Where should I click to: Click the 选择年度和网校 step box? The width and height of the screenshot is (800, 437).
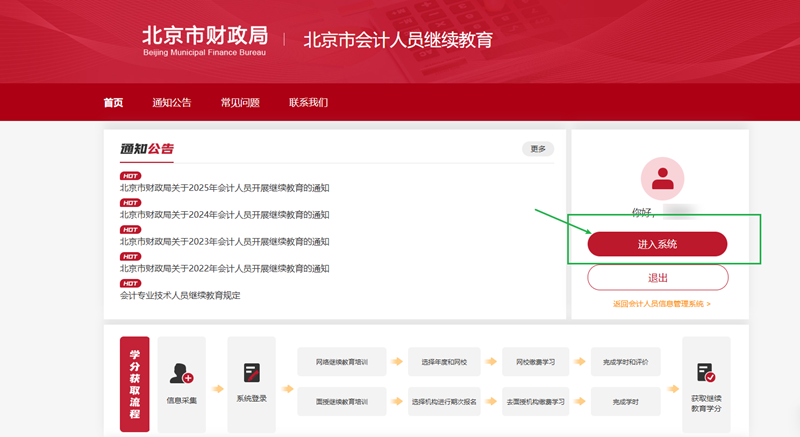[444, 362]
